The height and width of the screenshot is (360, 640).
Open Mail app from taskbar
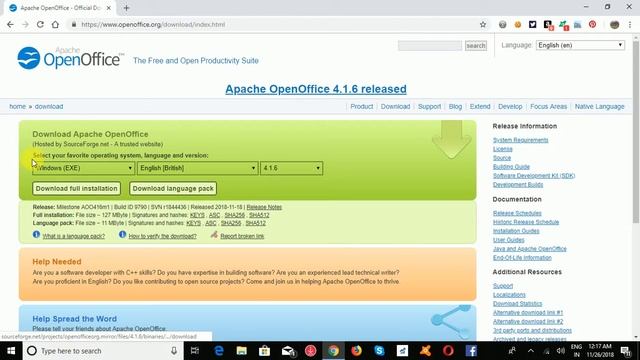click(x=288, y=351)
